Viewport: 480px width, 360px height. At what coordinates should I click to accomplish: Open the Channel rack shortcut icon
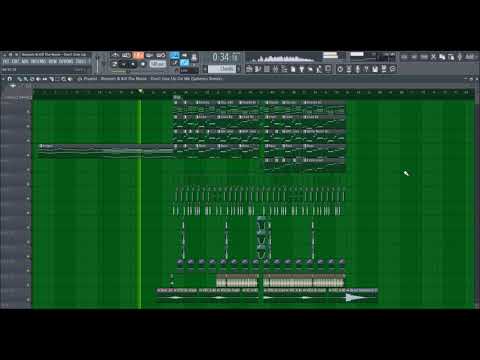[x=267, y=69]
